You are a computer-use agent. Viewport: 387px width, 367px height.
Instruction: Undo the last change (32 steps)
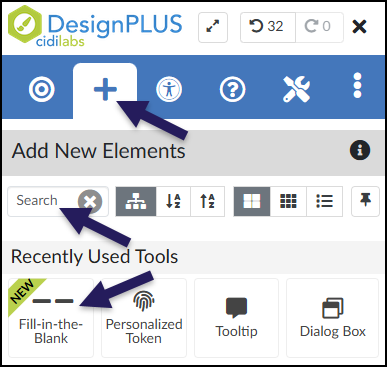coord(268,27)
